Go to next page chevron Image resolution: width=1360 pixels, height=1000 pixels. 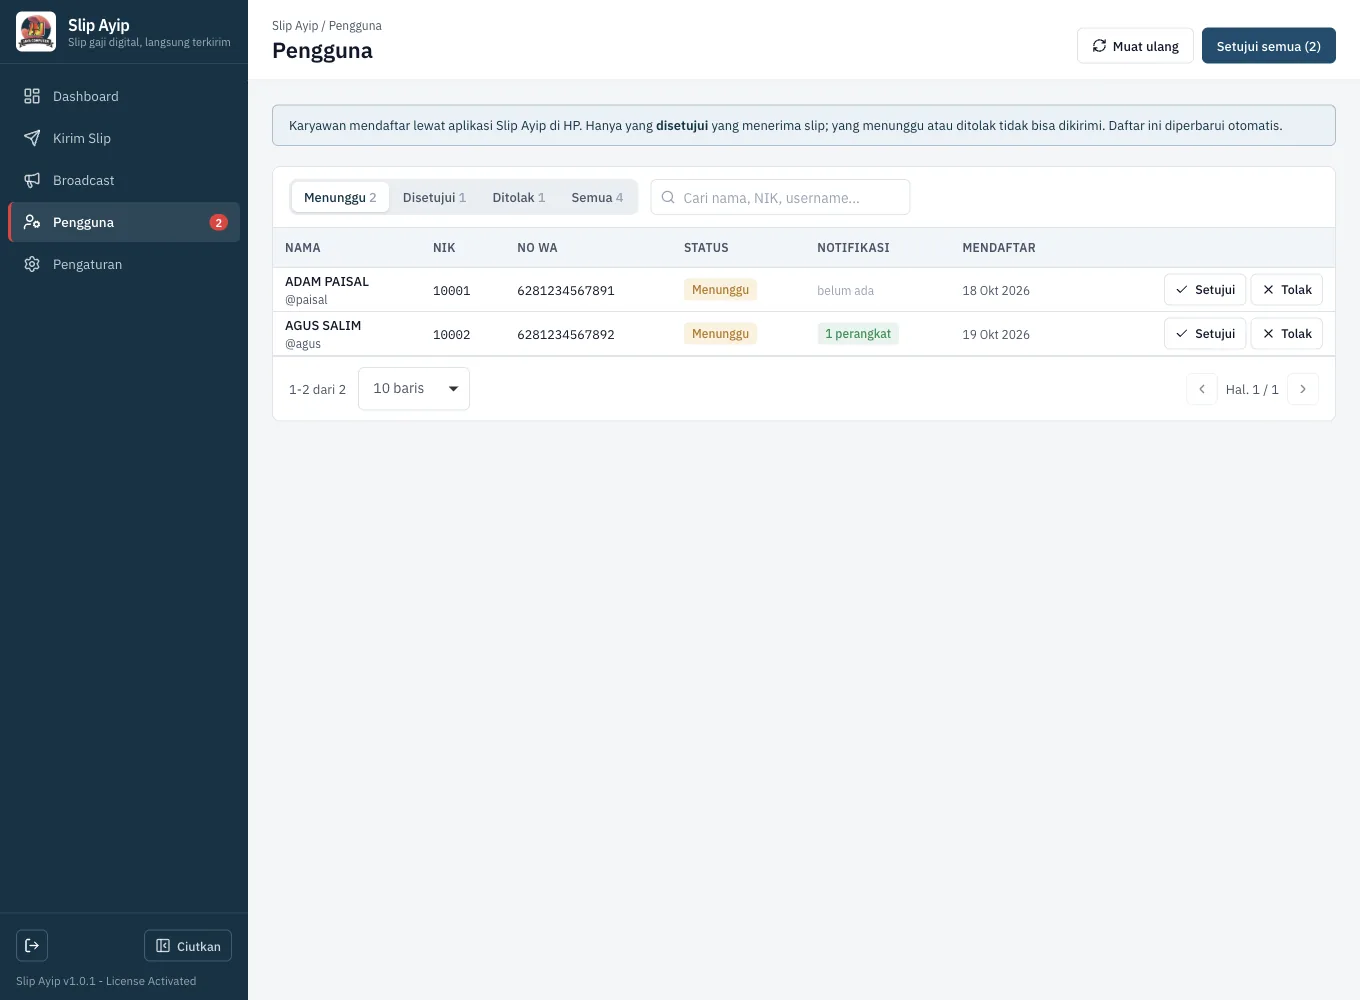pos(1303,389)
